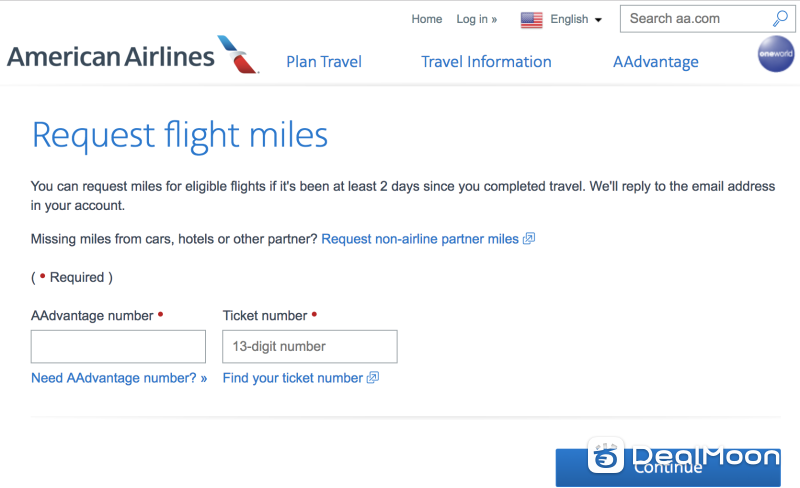This screenshot has height=488, width=800.
Task: Open the Plan Travel menu
Action: (x=324, y=62)
